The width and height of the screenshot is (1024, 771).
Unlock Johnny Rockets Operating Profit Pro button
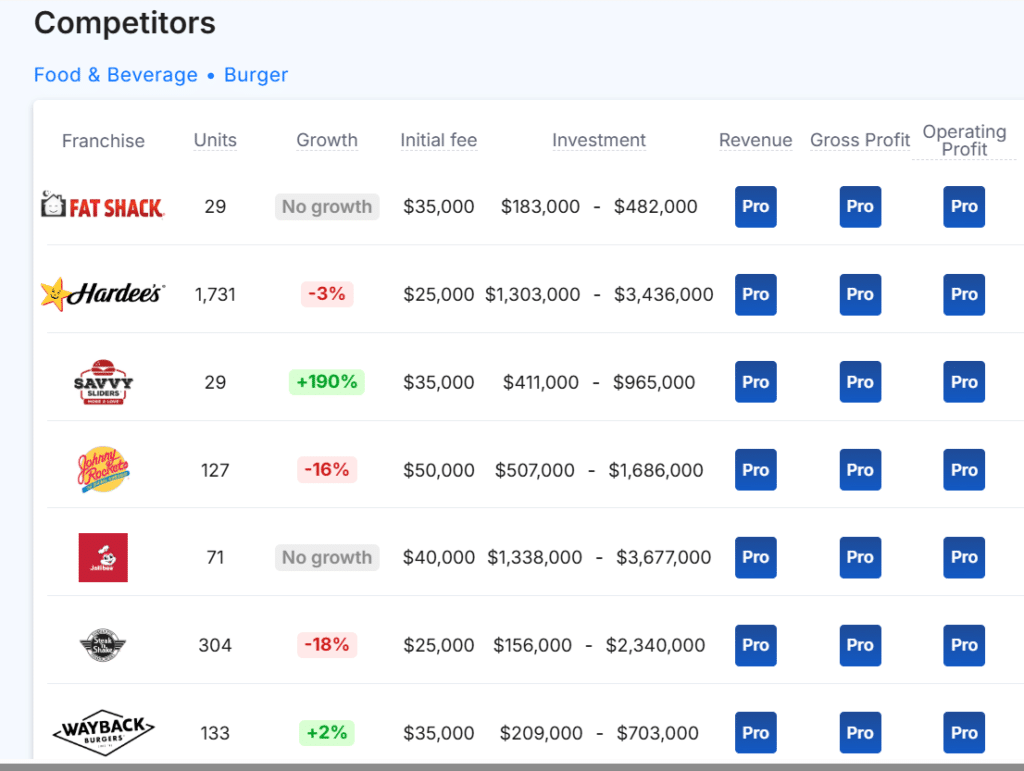[964, 469]
